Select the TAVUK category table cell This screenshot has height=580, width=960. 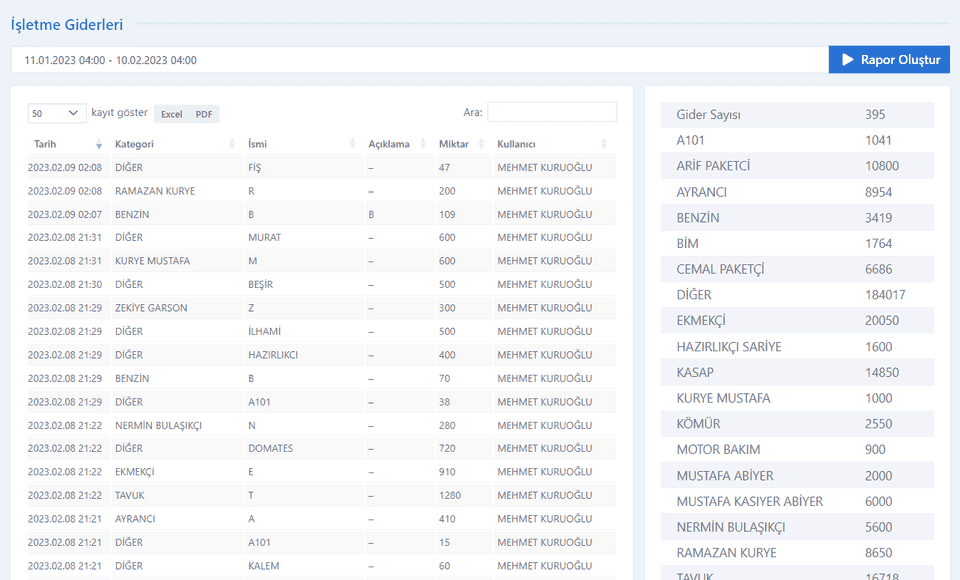point(176,495)
